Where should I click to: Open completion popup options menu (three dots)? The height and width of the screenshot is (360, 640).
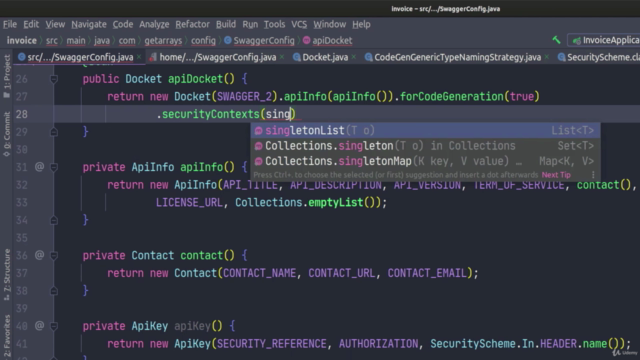(593, 175)
